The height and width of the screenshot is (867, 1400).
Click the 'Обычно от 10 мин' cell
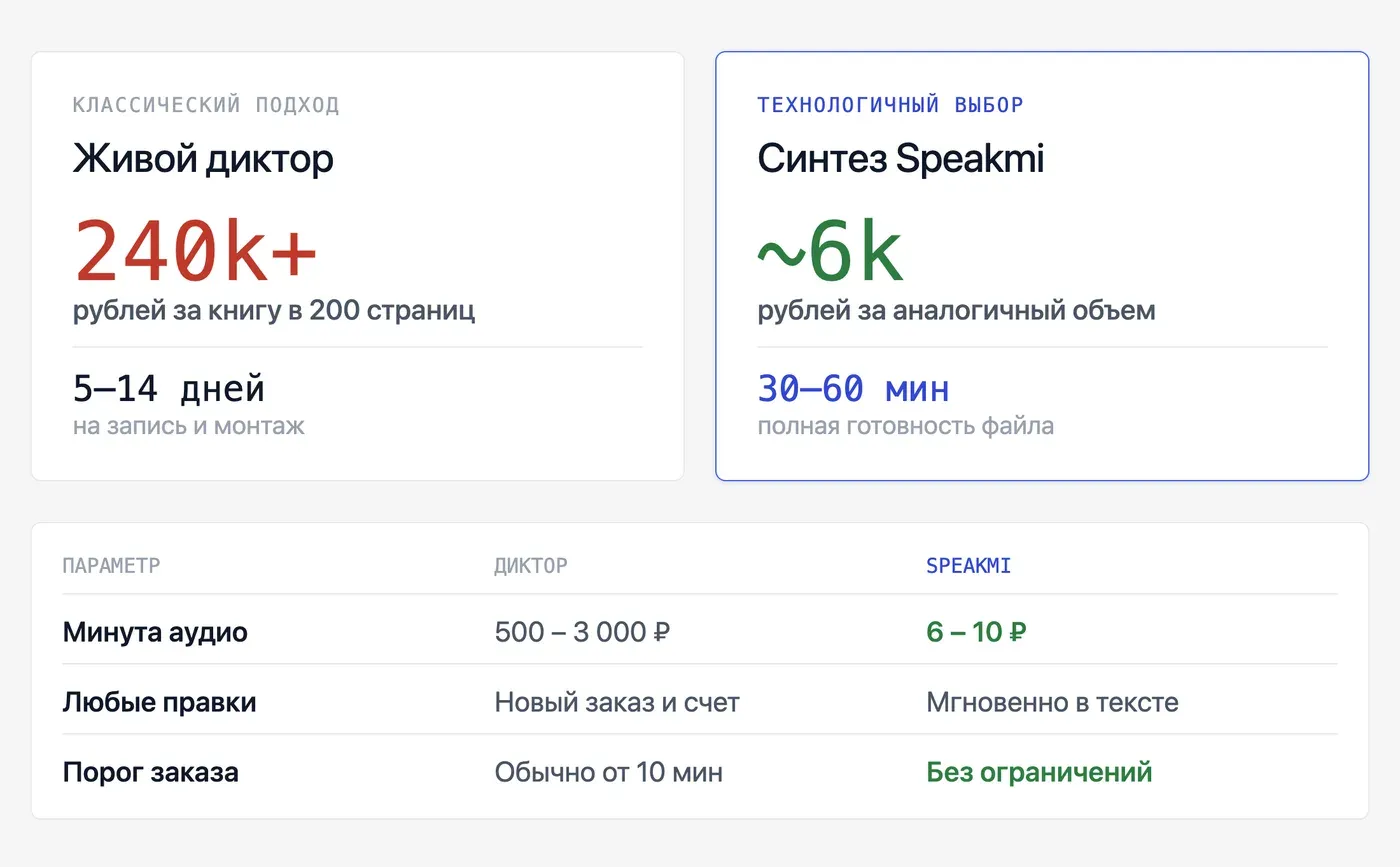[608, 772]
